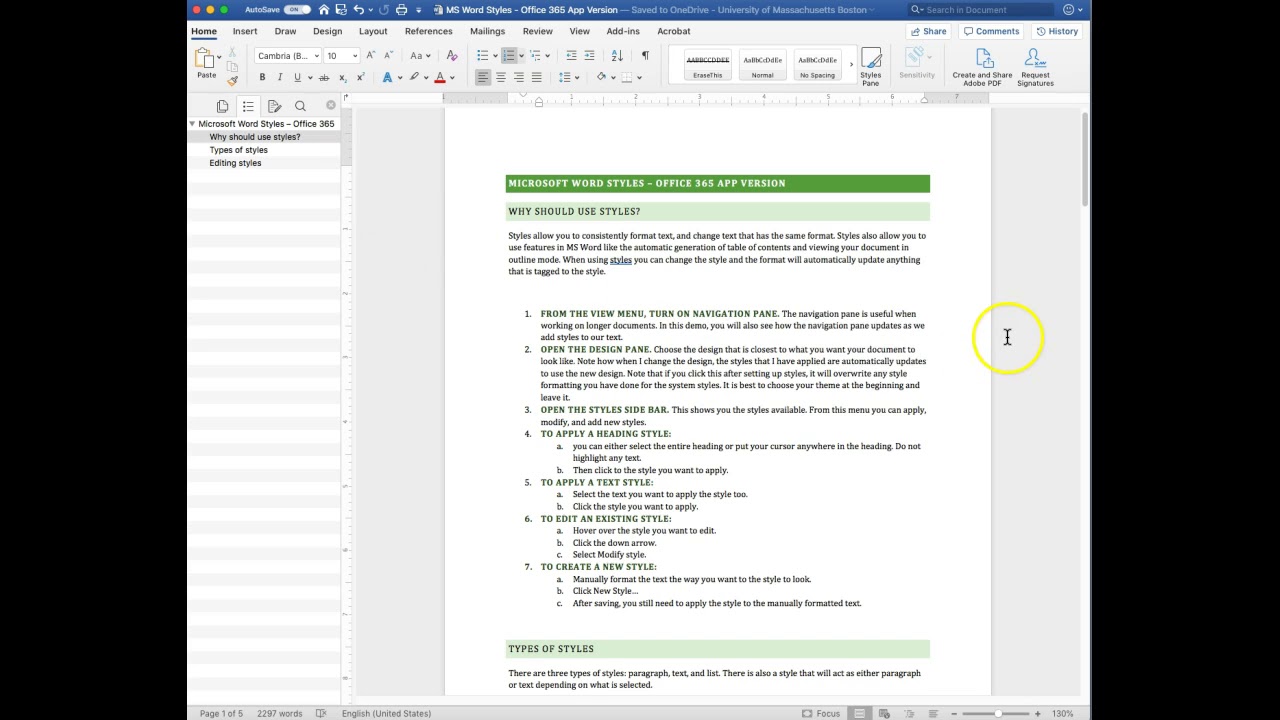Click the Paste clipboard icon

(206, 58)
